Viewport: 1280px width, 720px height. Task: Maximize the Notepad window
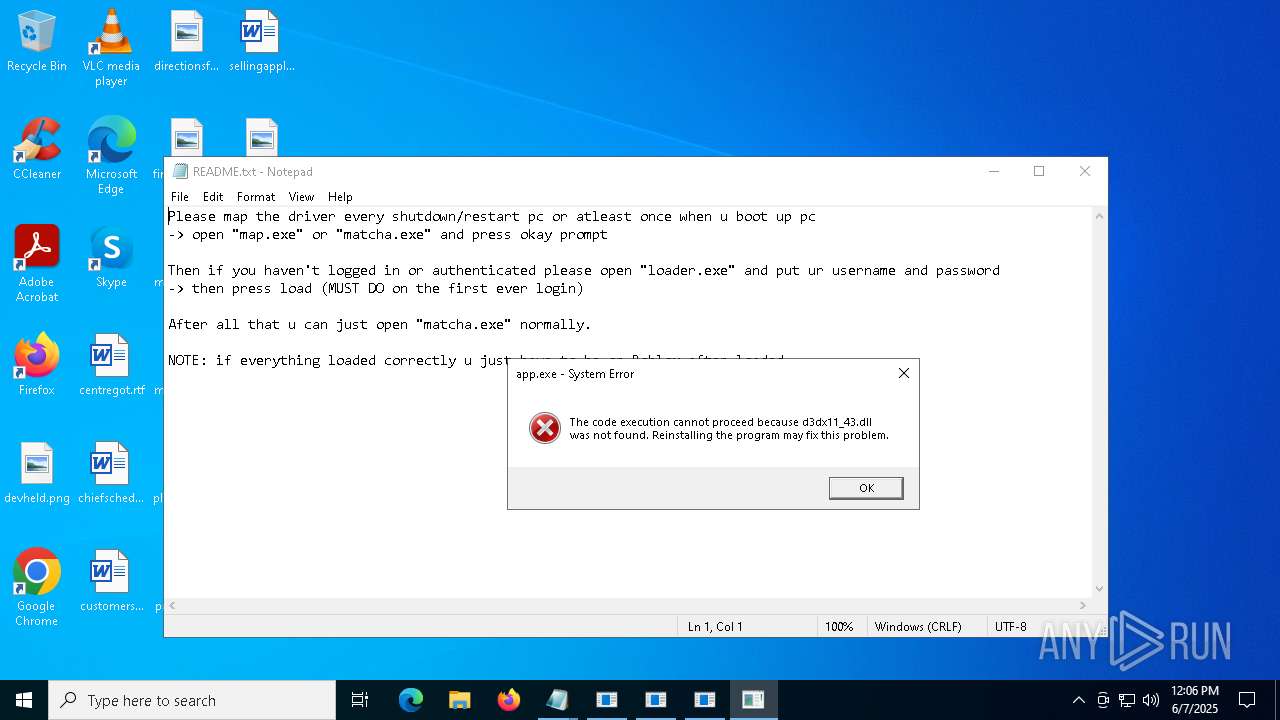coord(1039,171)
